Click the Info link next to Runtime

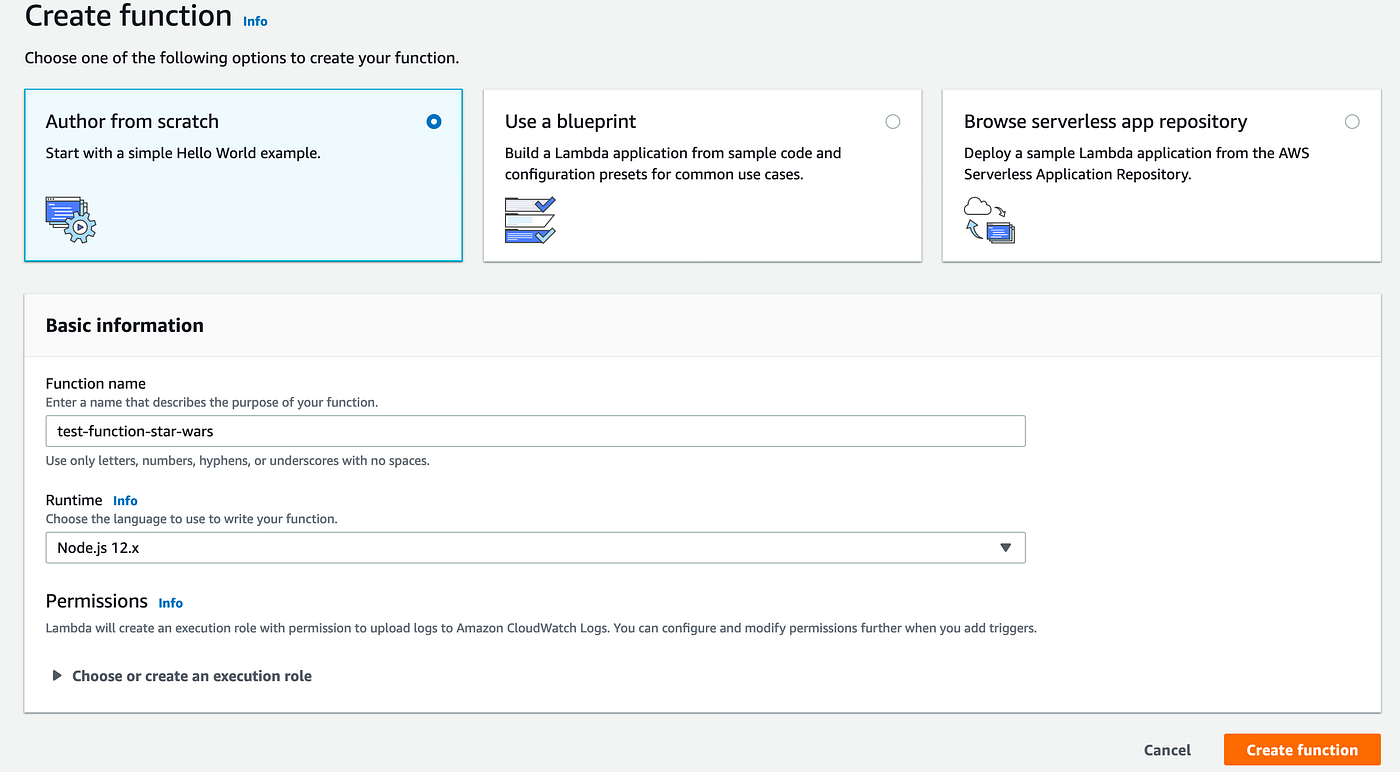click(x=125, y=500)
